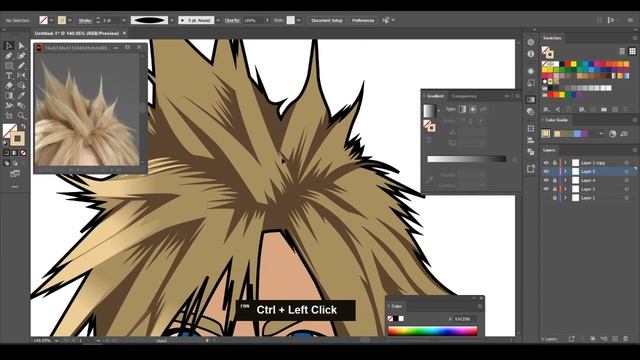Select the Rectangle tool

pos(9,65)
